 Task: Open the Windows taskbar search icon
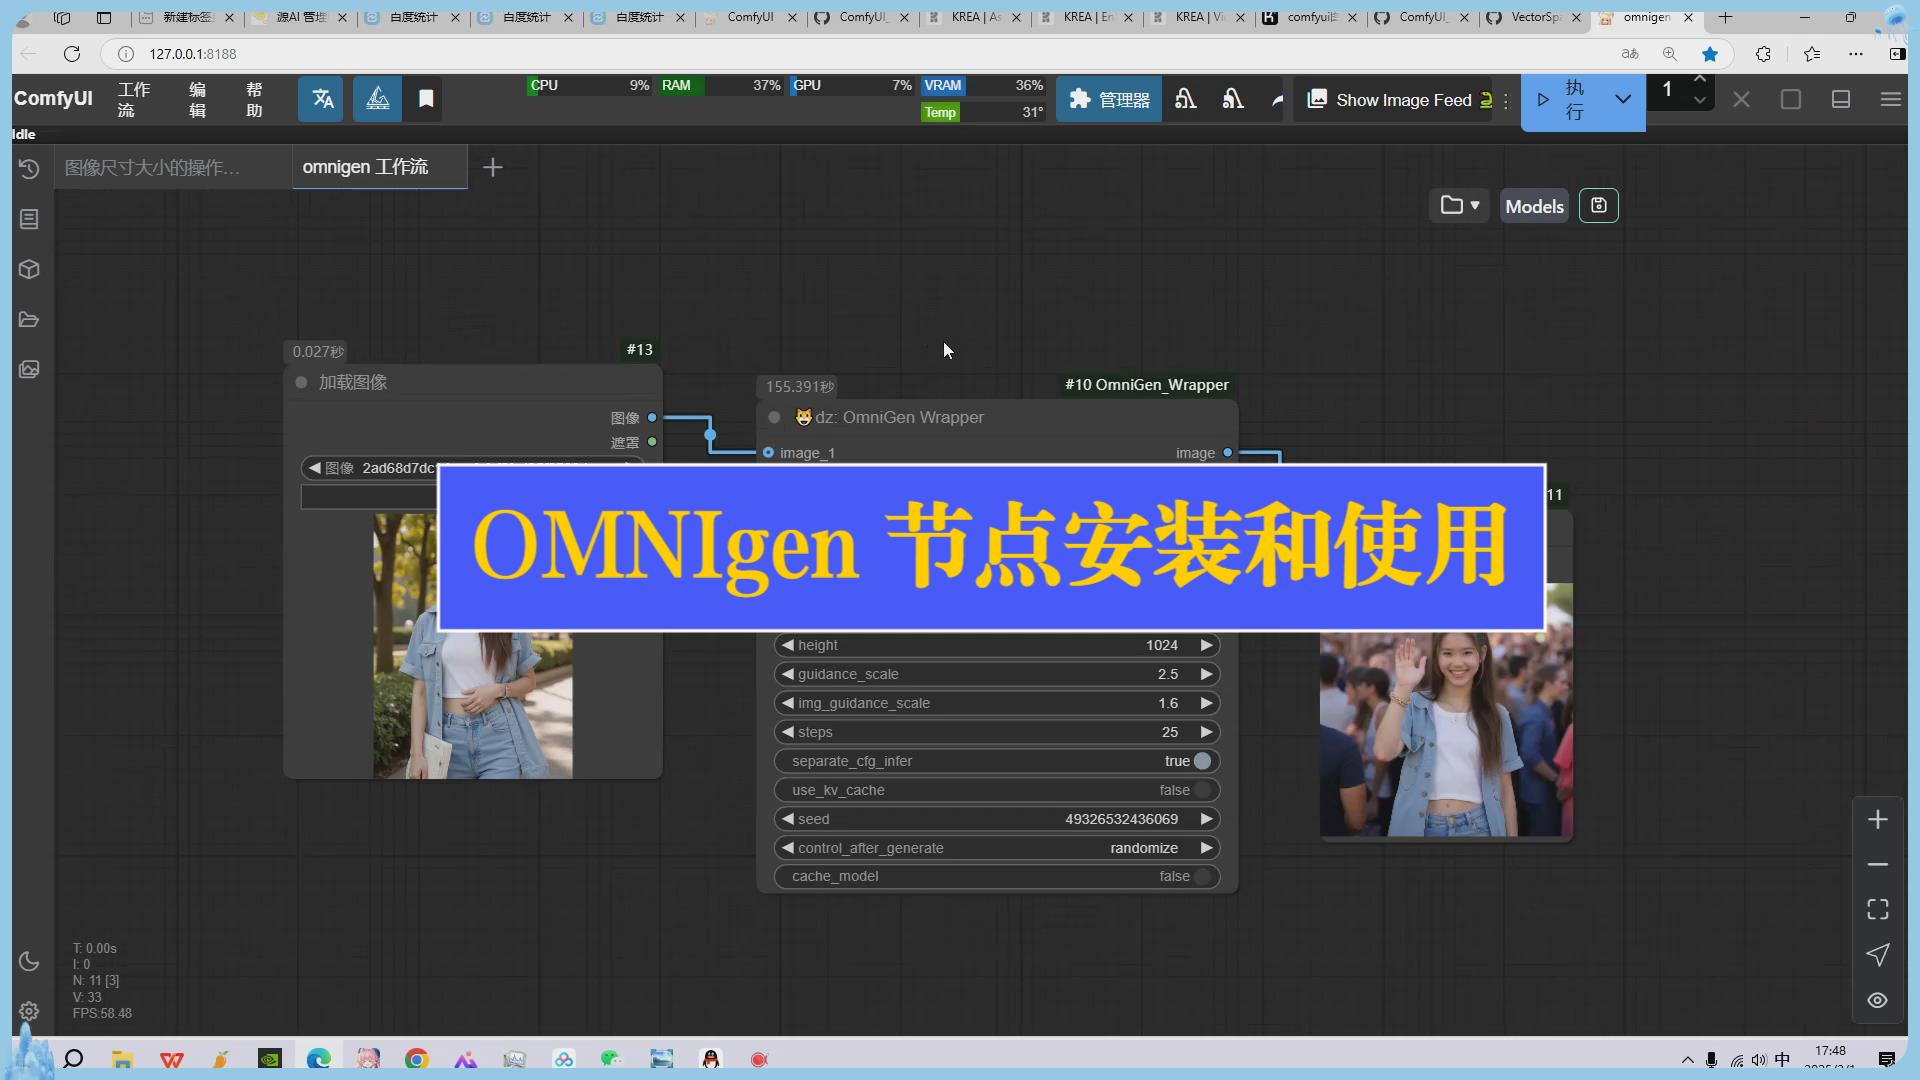pyautogui.click(x=73, y=1059)
